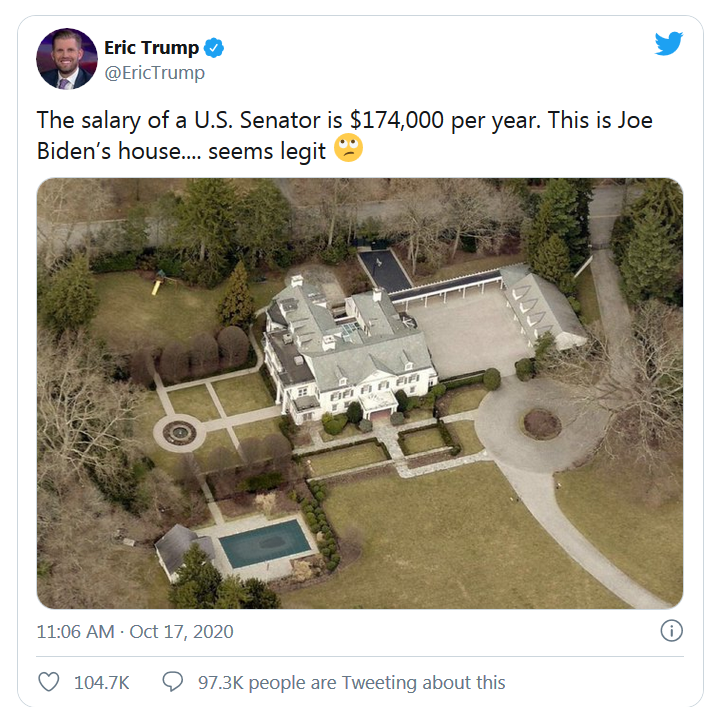Click the blue verified badge
This screenshot has height=713, width=704.
click(214, 48)
